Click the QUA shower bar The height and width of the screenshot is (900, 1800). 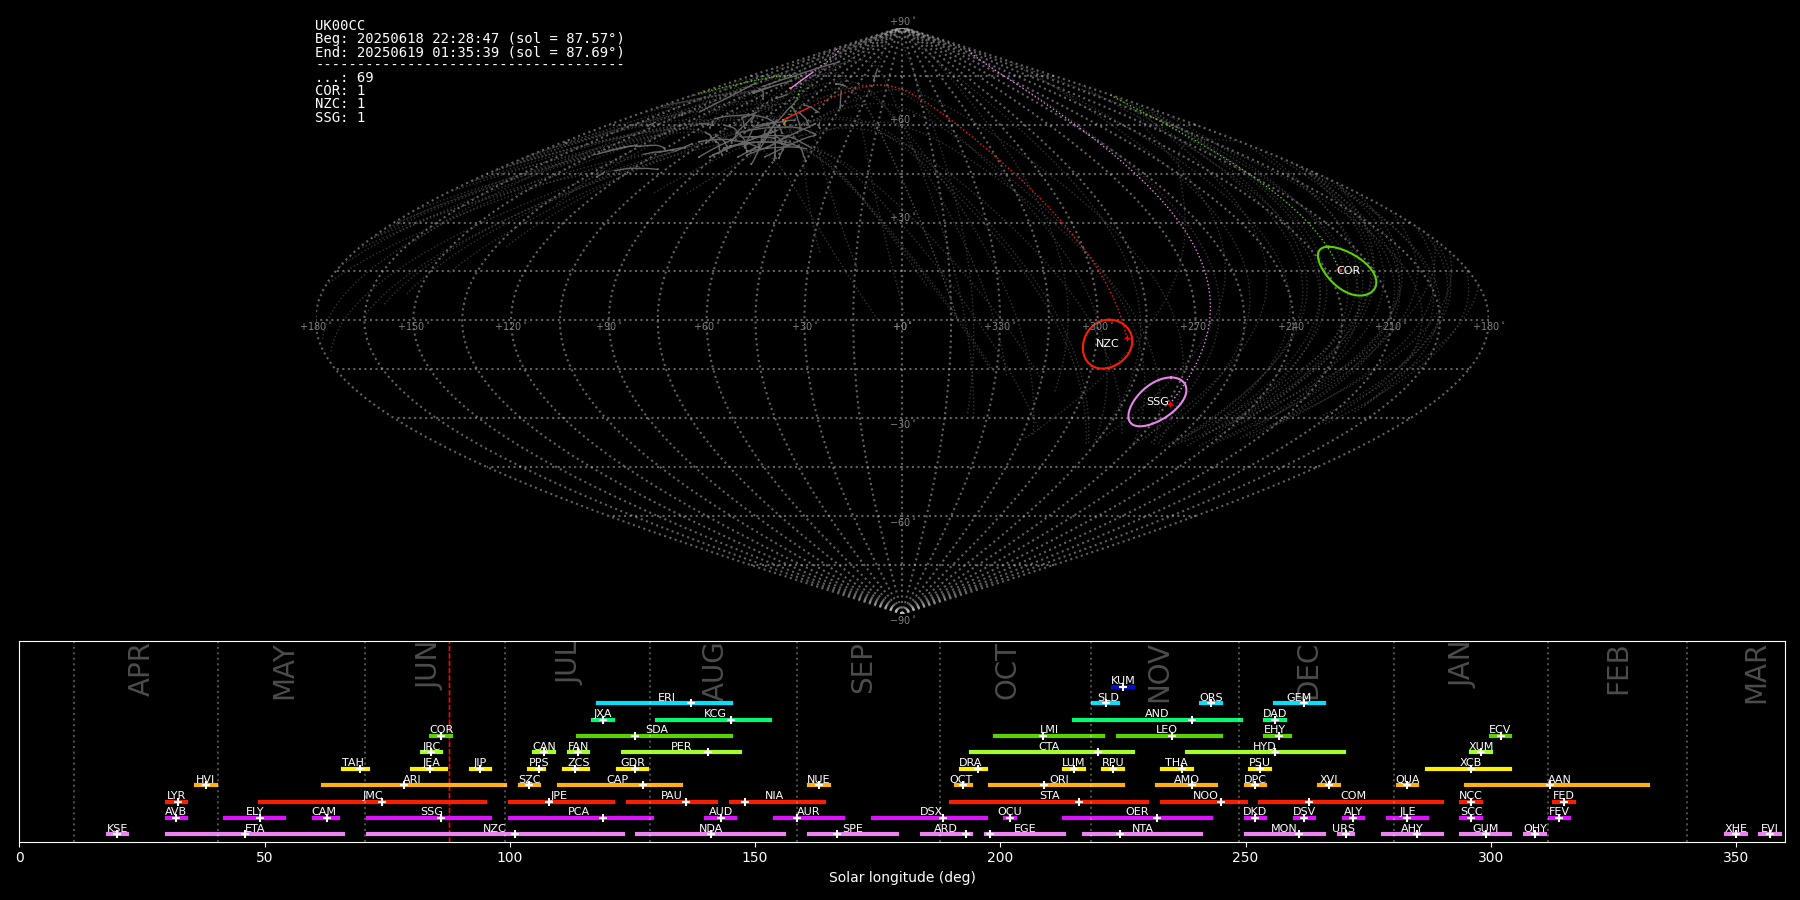1407,785
